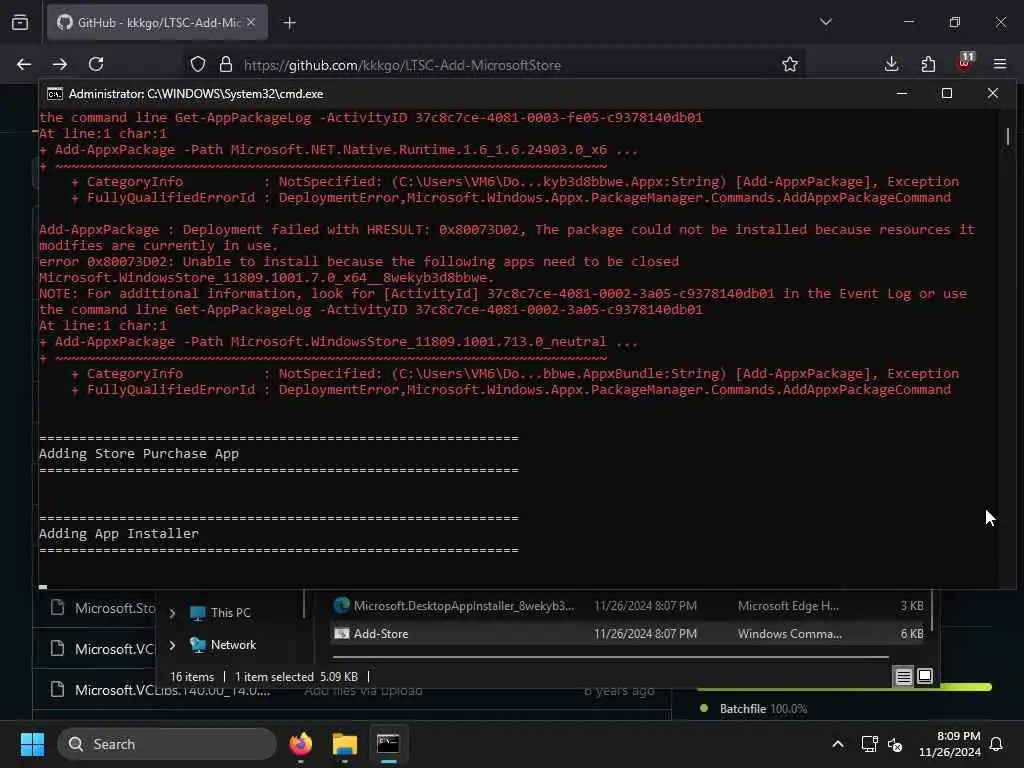Go back with browser back arrow
Screen dimensions: 1024x768
pos(24,64)
